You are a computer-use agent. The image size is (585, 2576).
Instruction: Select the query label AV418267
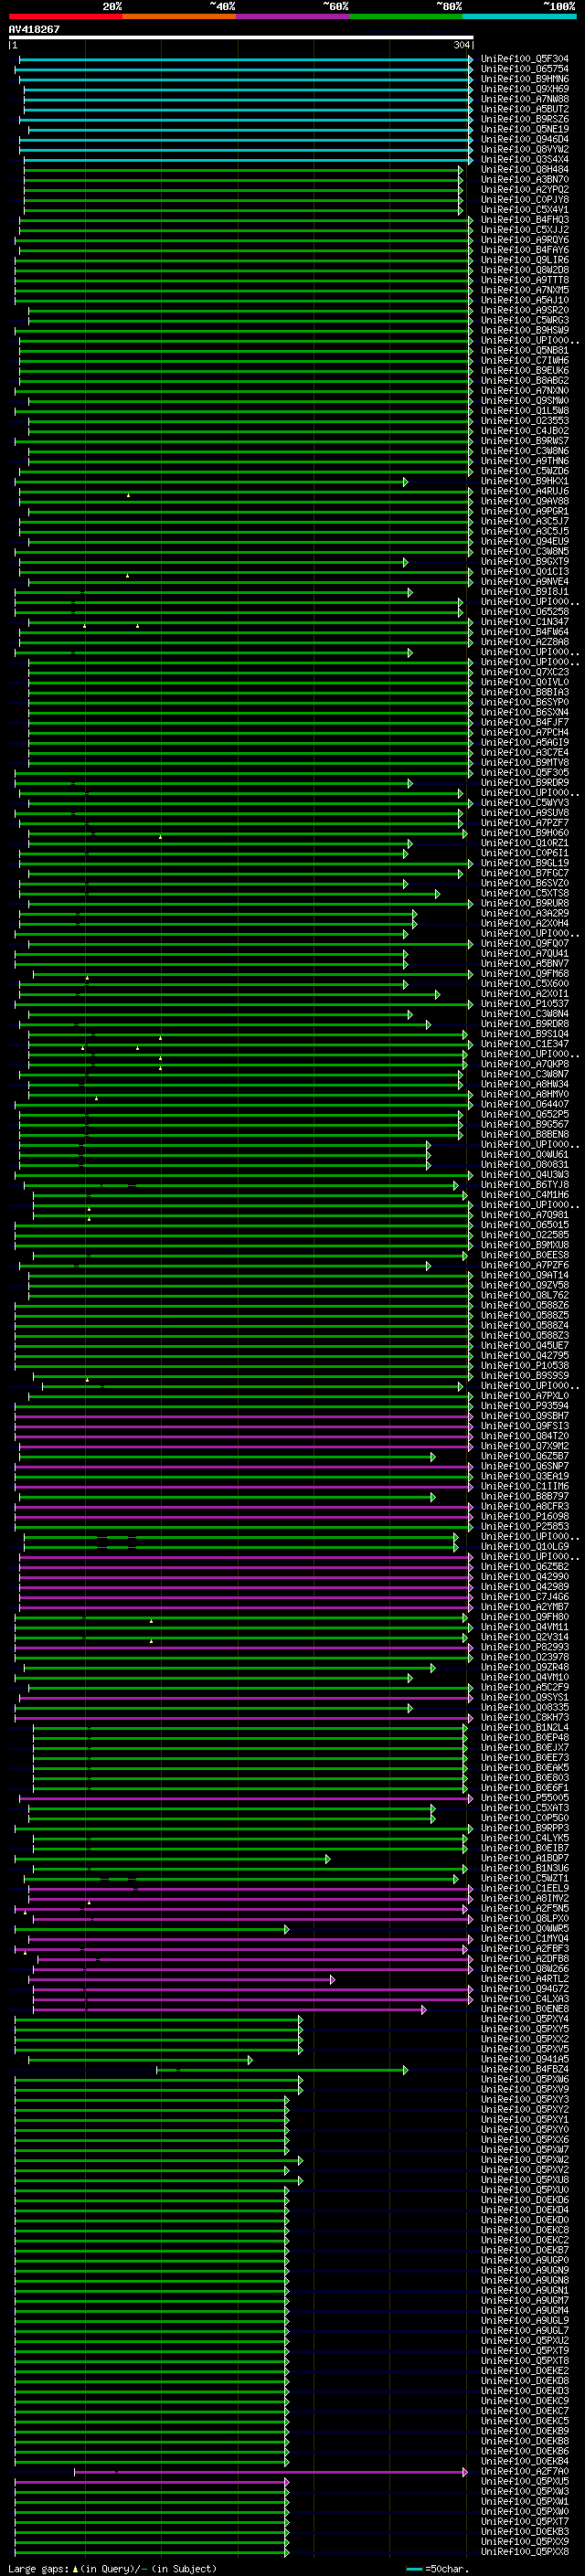point(34,30)
